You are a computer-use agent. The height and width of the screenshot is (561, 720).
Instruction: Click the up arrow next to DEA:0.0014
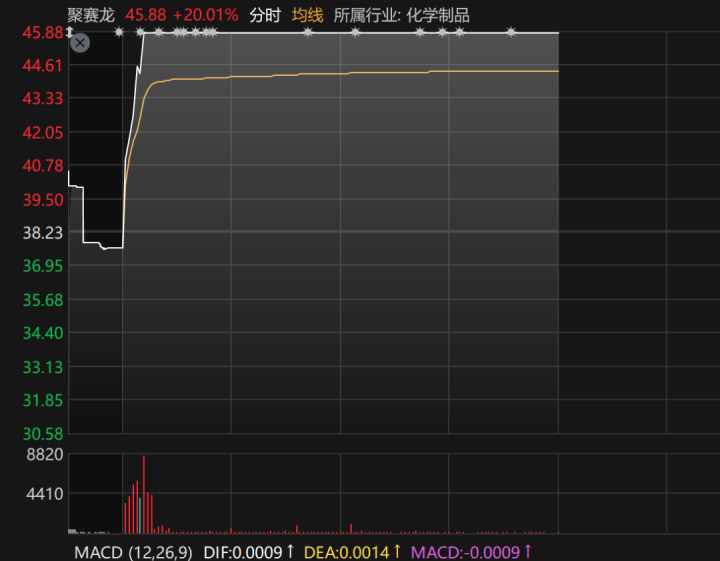[397, 550]
